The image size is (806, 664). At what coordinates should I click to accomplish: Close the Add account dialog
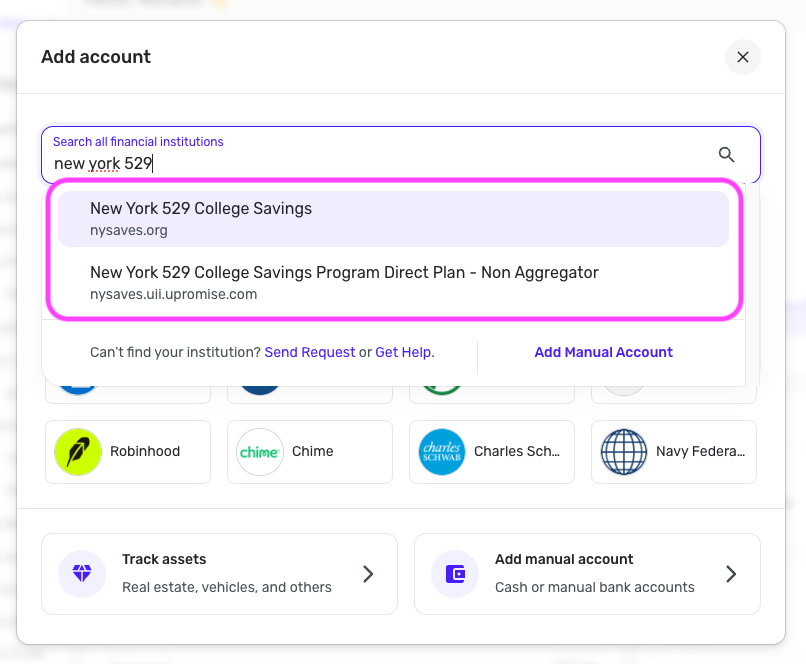743,57
